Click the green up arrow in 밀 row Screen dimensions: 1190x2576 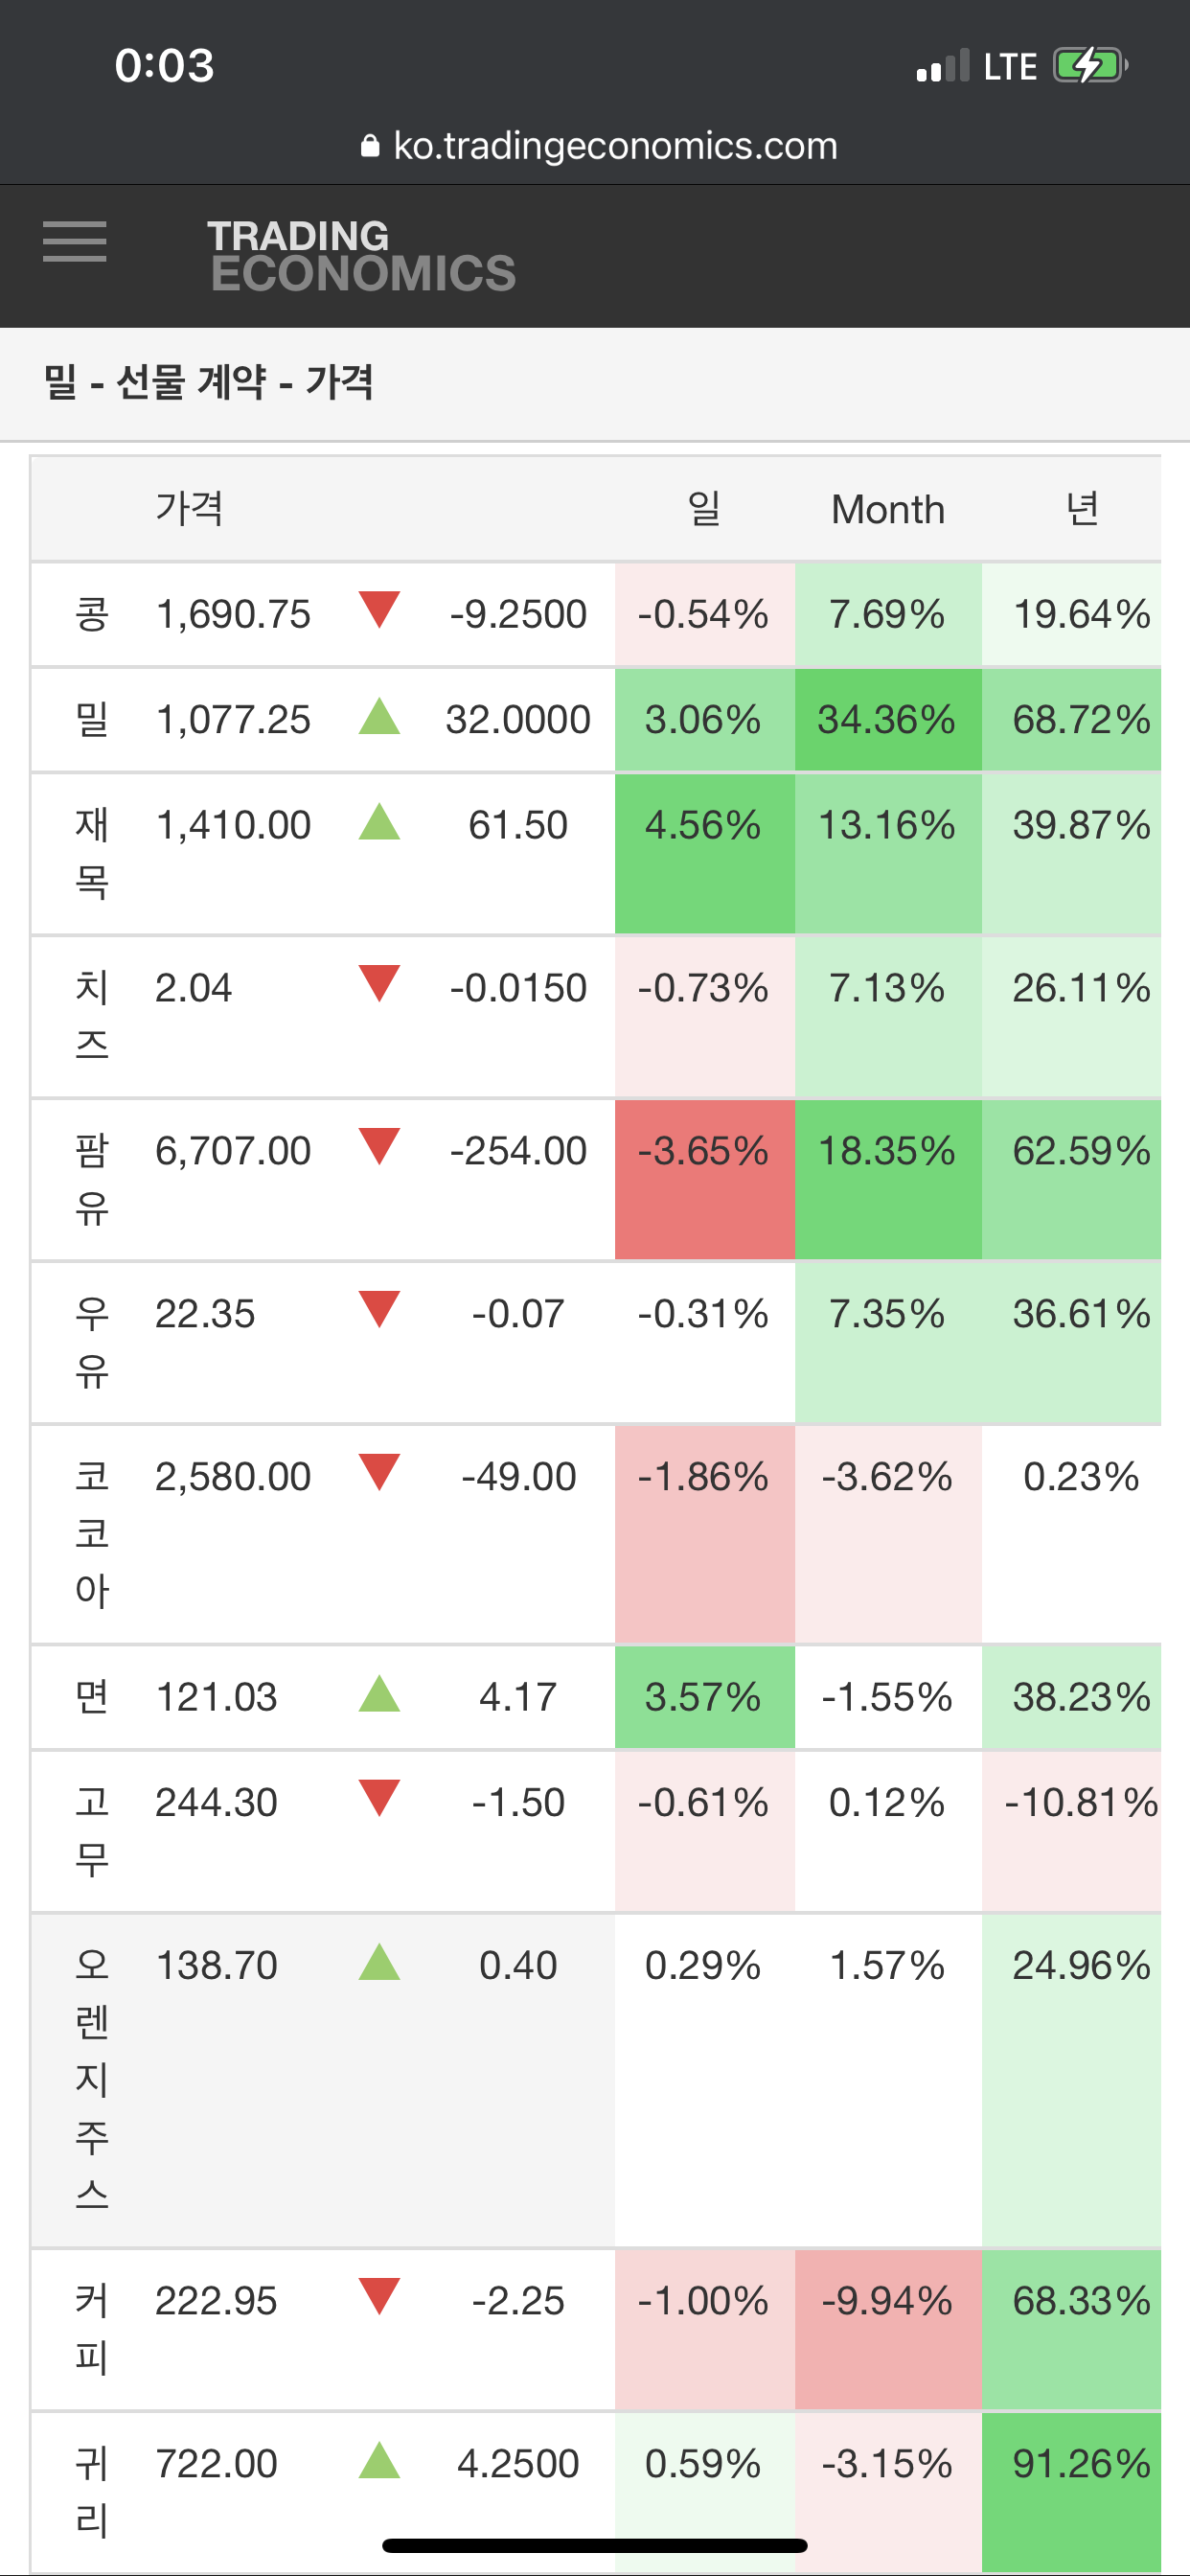[x=379, y=717]
